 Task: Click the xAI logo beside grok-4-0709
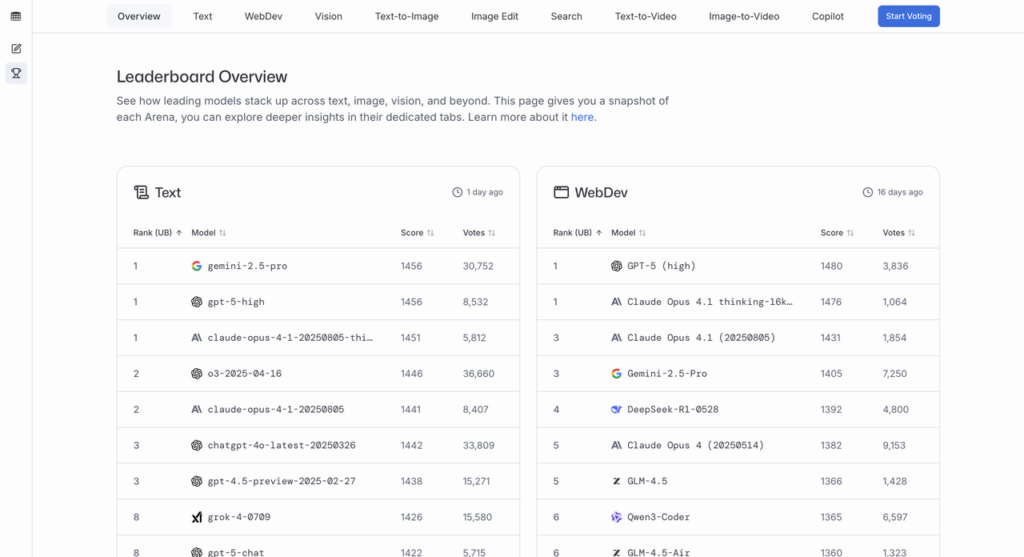tap(197, 517)
